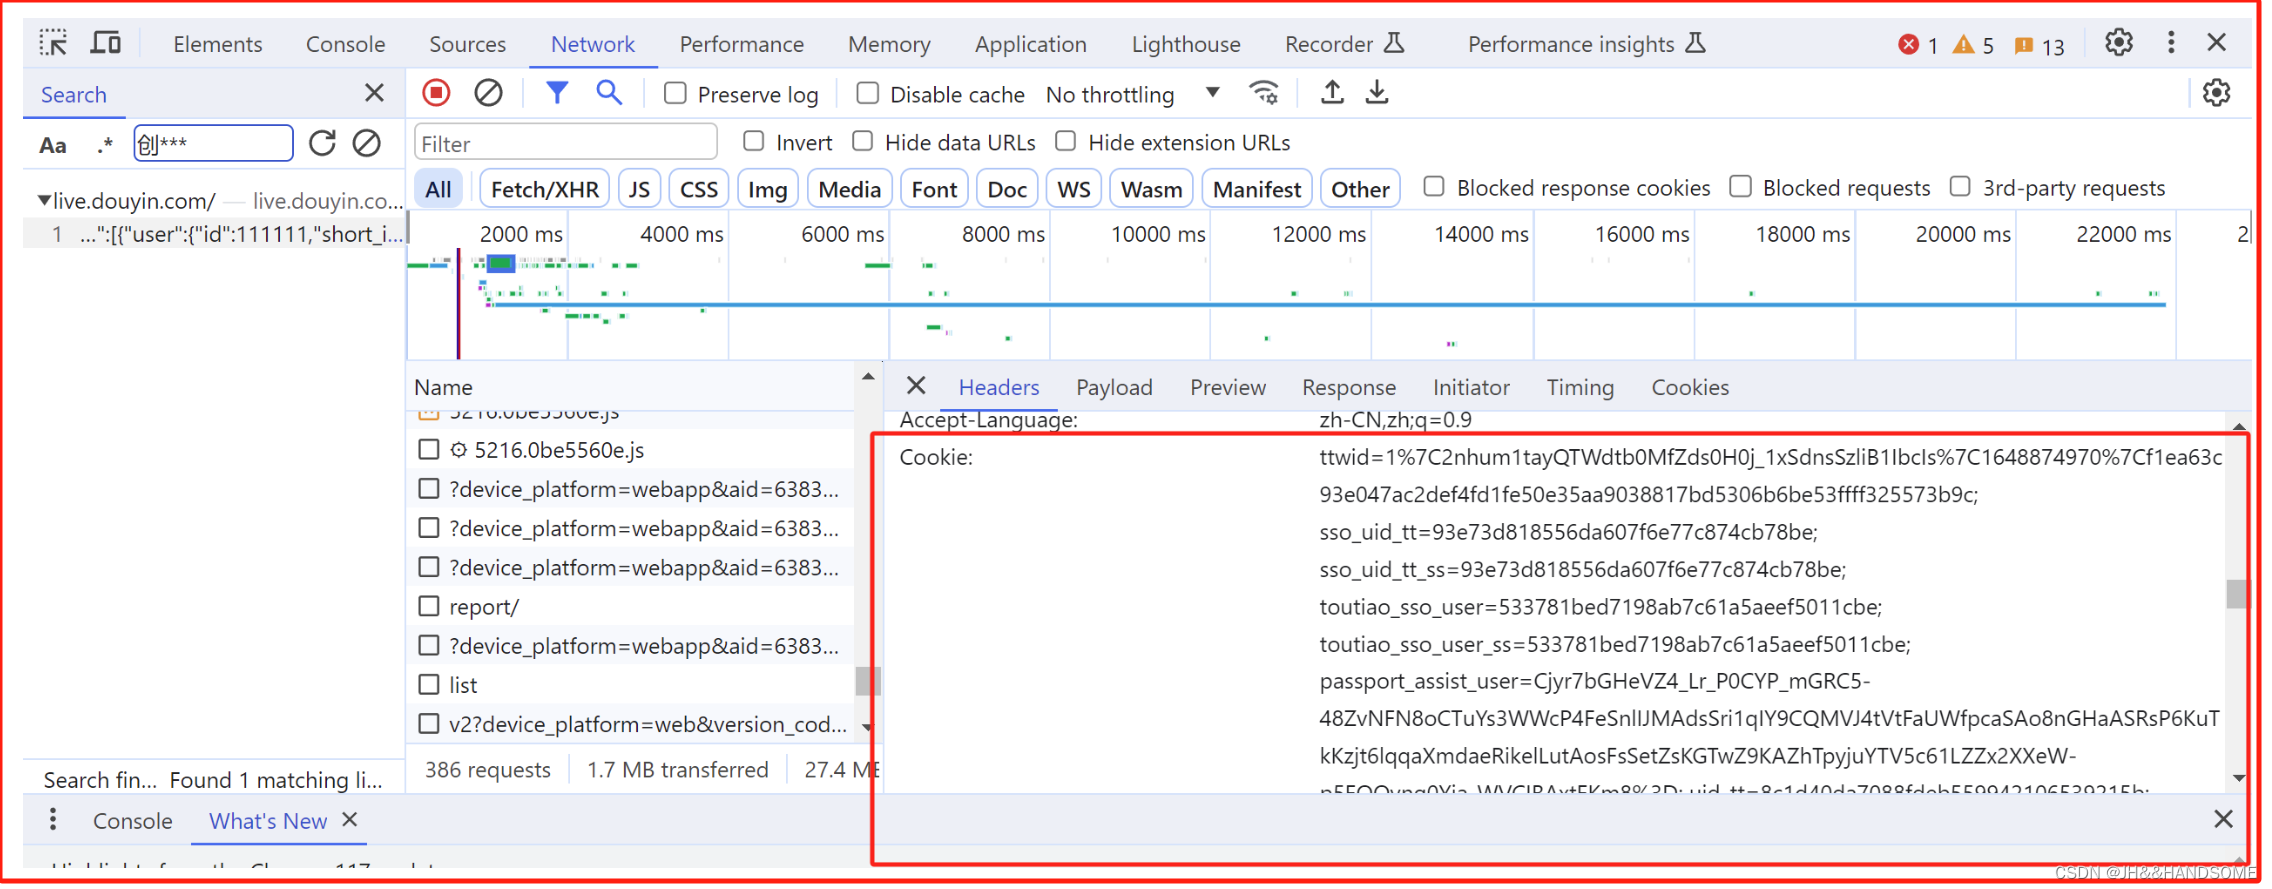Clear the search results icon
The width and height of the screenshot is (2272, 889).
coord(367,143)
